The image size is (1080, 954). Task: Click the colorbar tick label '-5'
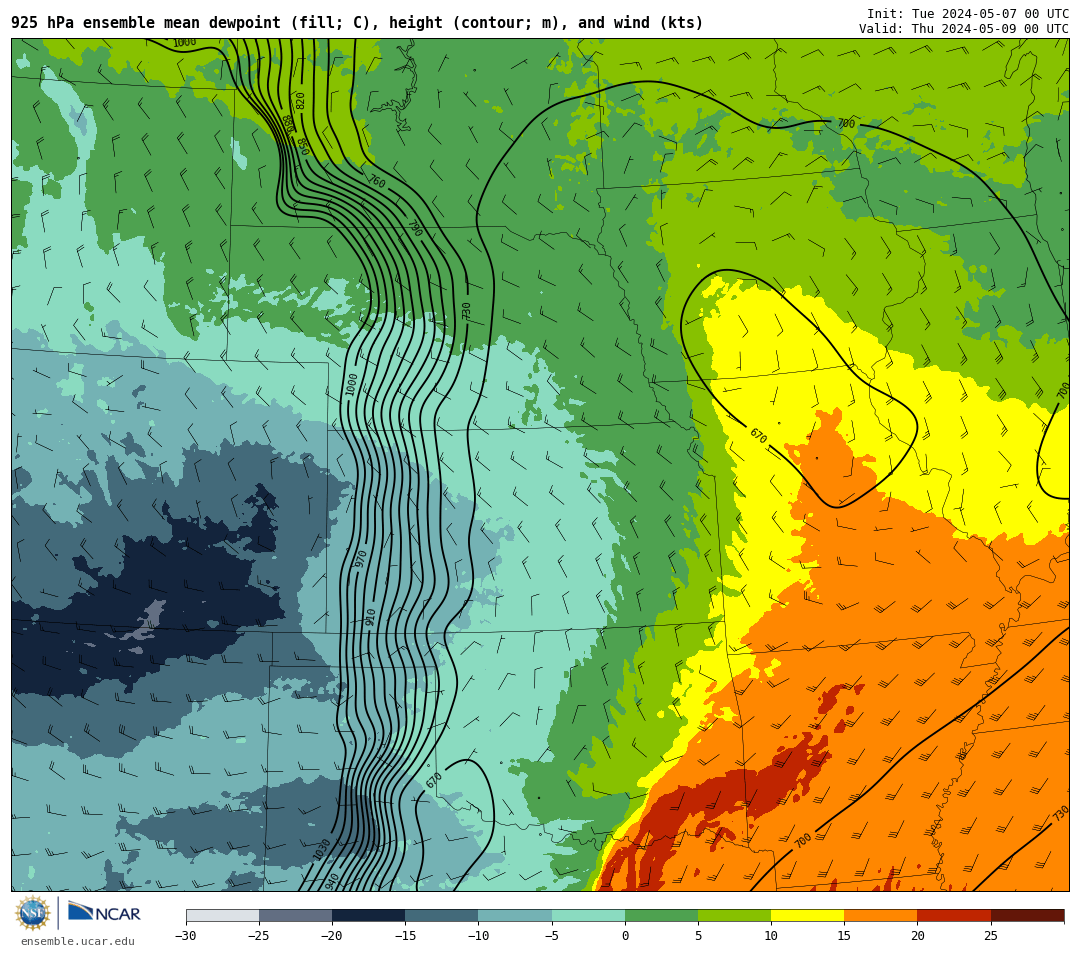pyautogui.click(x=552, y=935)
